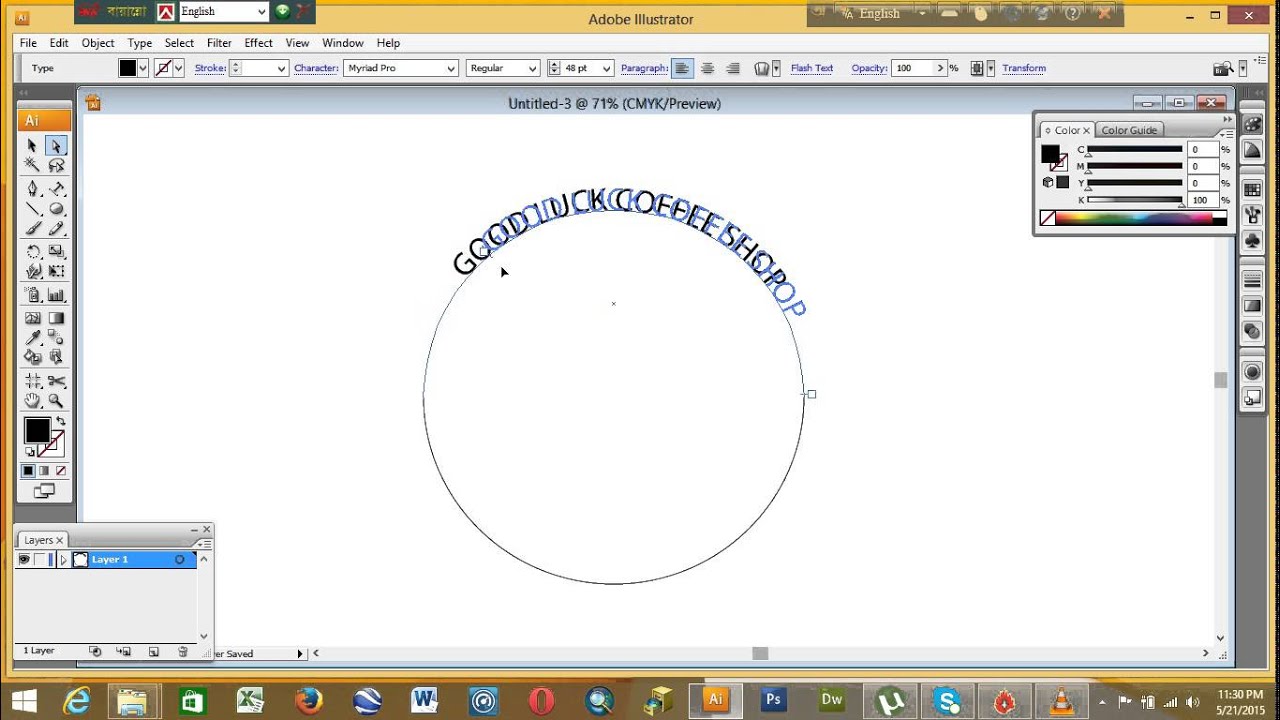Create new layer in Layers panel

pyautogui.click(x=153, y=651)
